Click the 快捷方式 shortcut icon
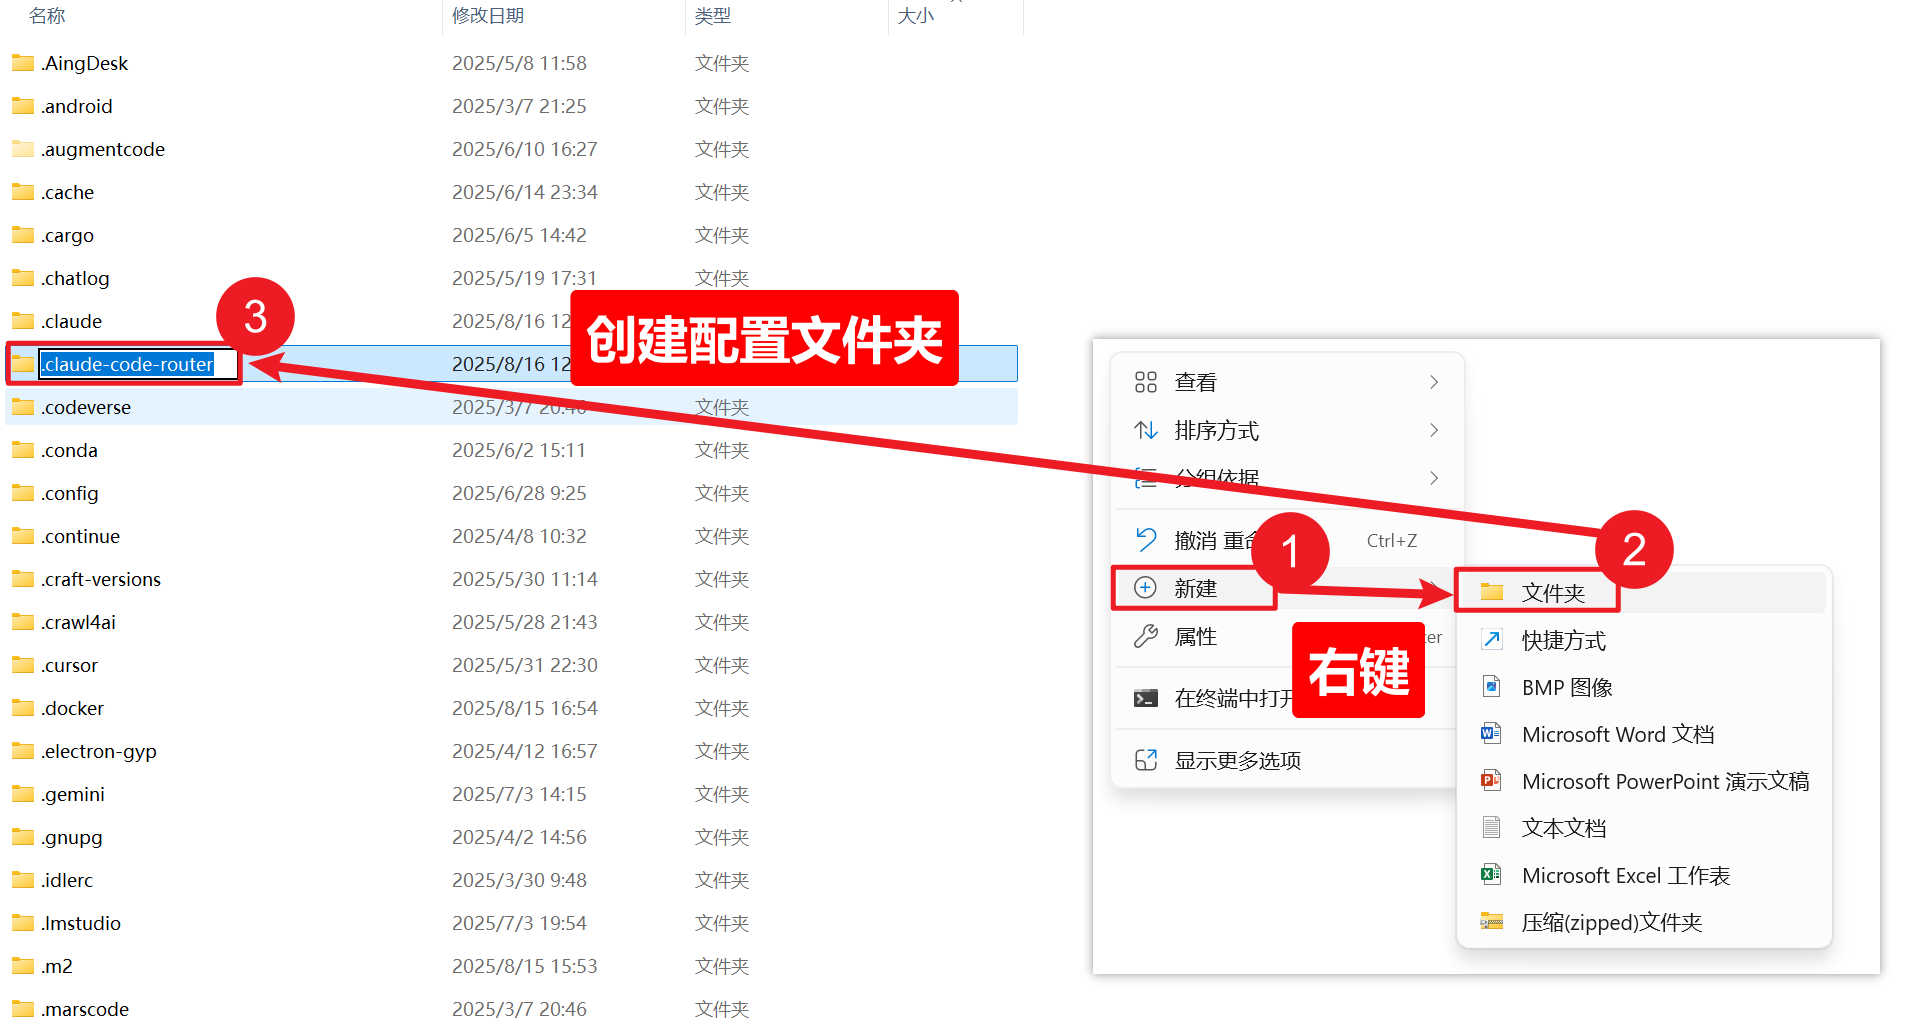 [1492, 640]
